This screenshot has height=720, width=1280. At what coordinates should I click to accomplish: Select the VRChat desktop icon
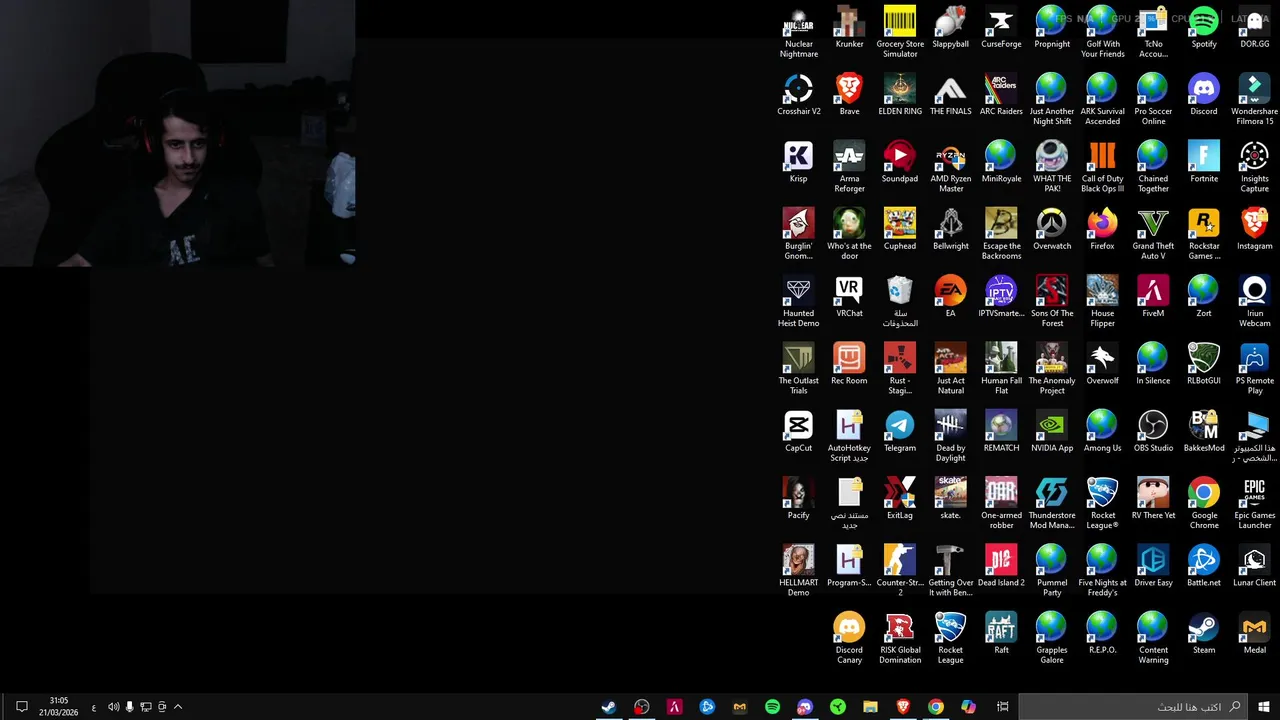point(849,296)
